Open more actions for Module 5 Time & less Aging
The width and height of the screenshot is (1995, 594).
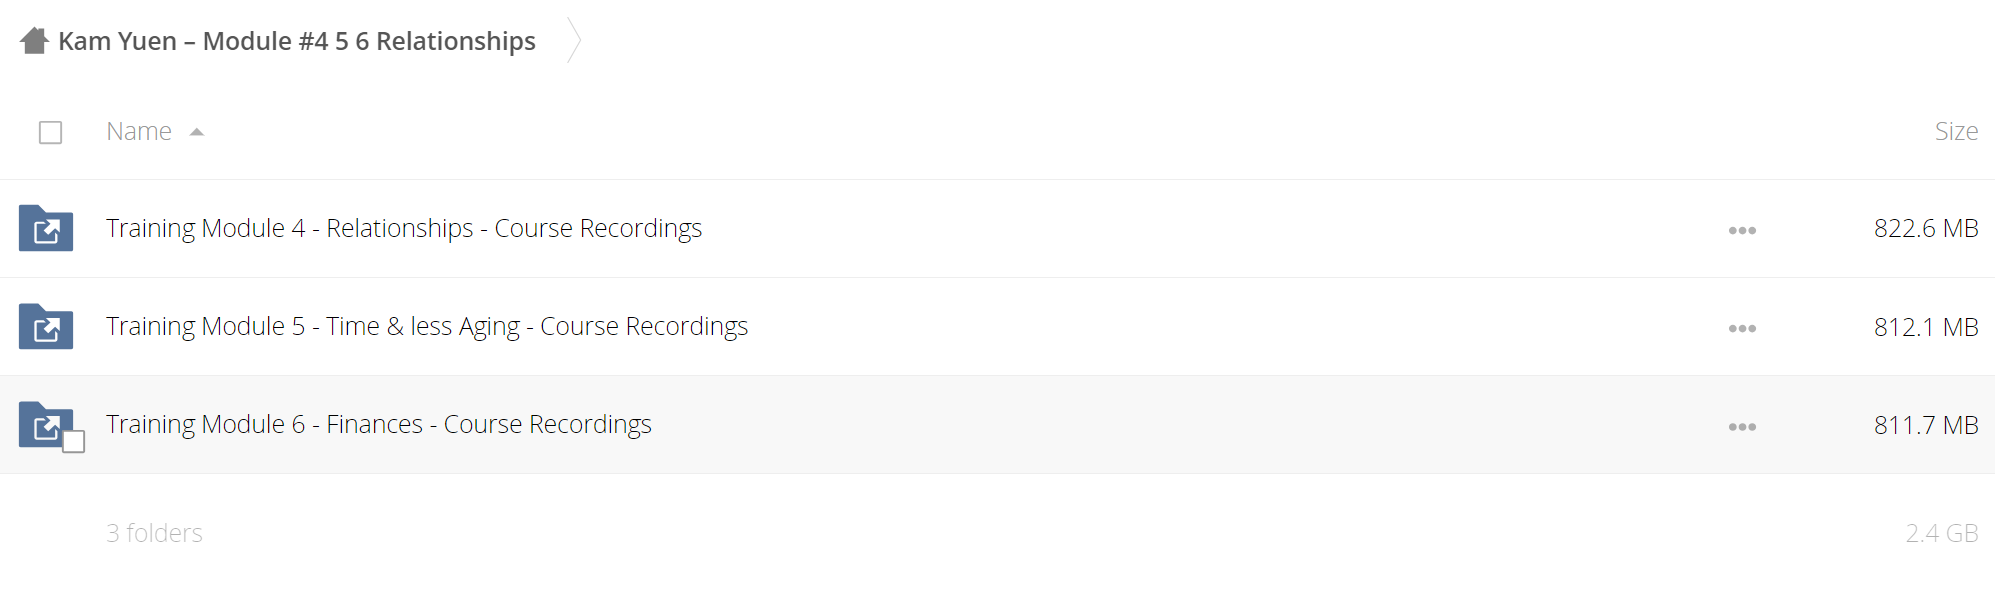coord(1742,328)
